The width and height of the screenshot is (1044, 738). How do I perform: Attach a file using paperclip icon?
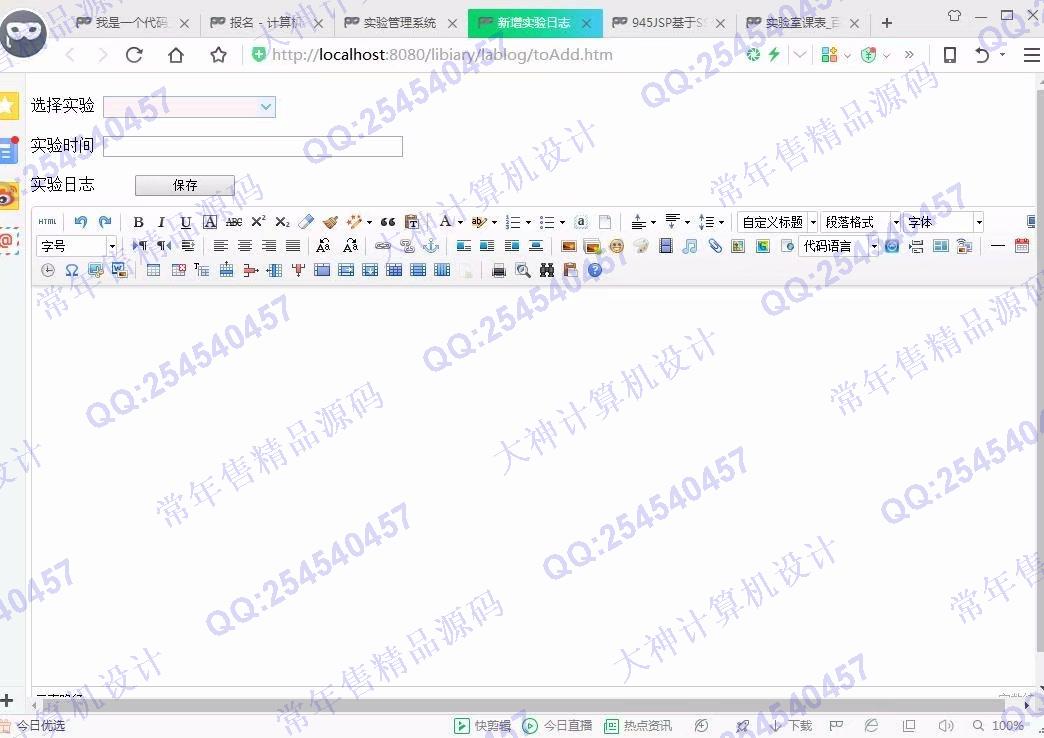[x=715, y=246]
